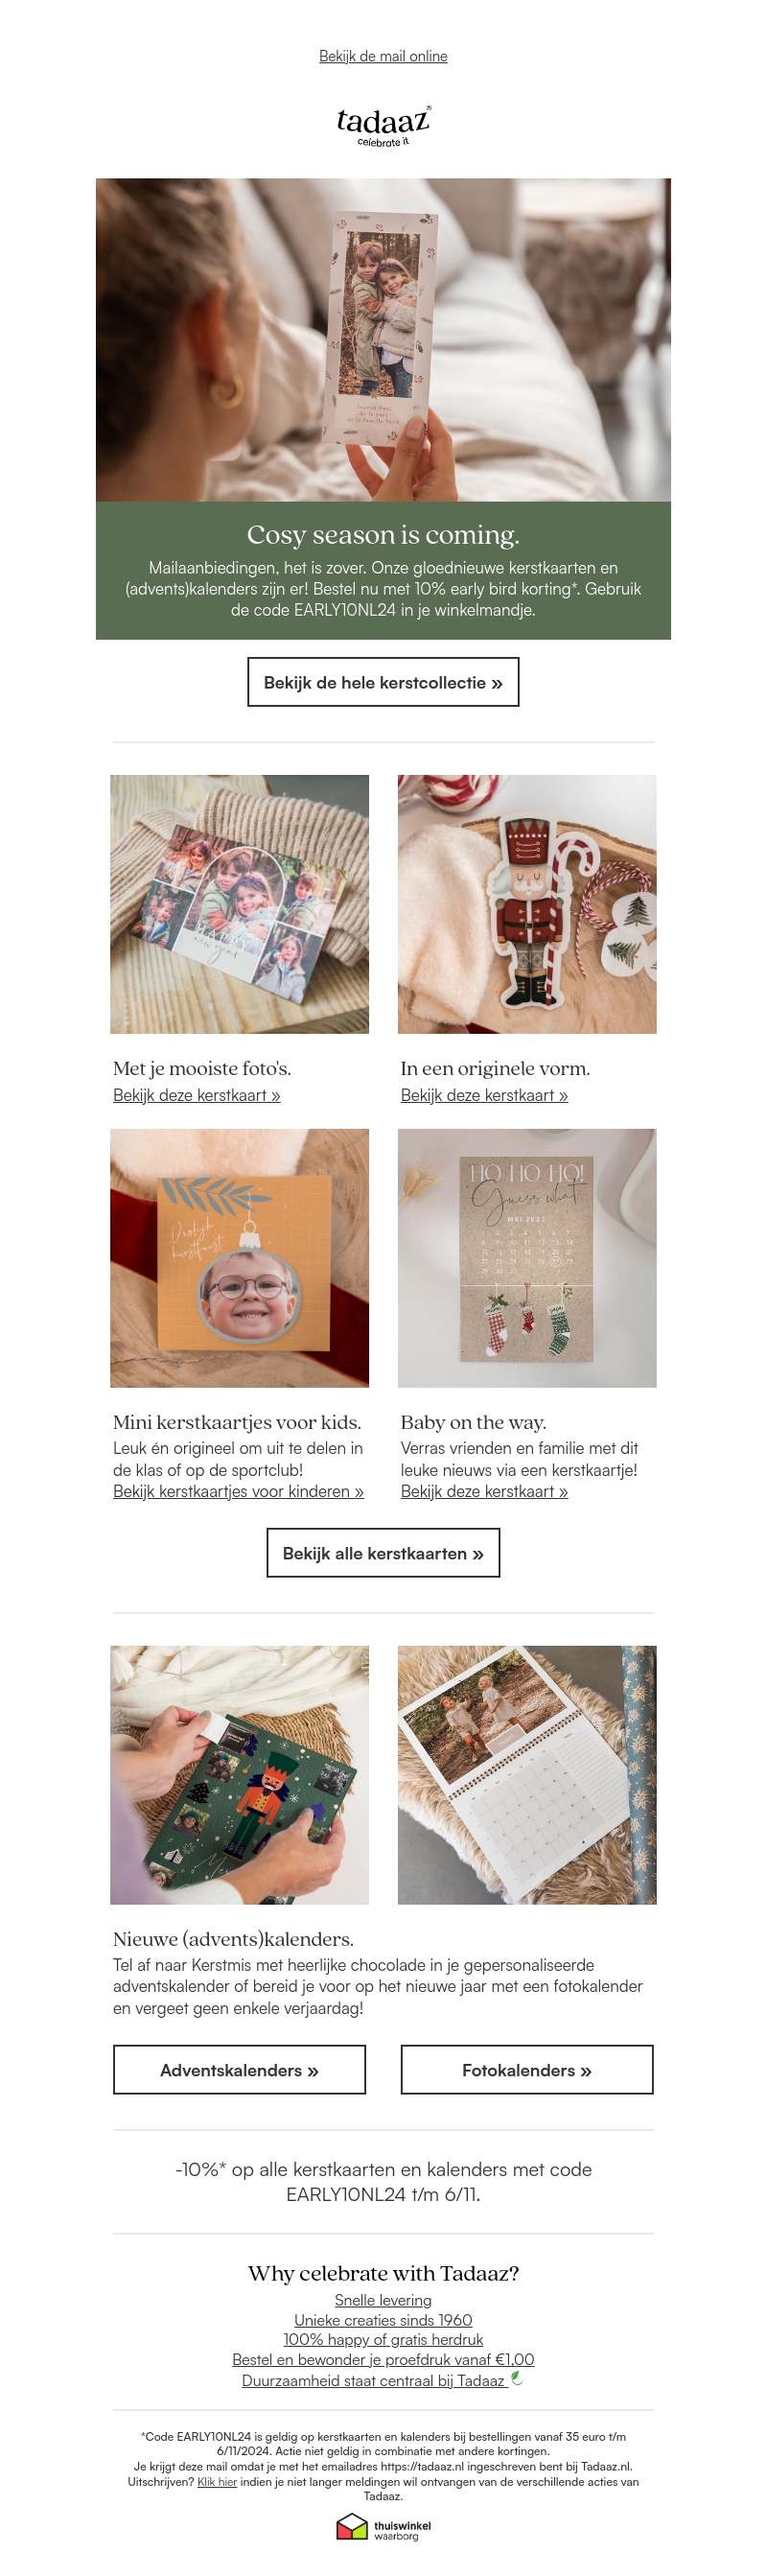Click the Tadaaz logo
Screen dimensions: 767x2576
click(383, 126)
